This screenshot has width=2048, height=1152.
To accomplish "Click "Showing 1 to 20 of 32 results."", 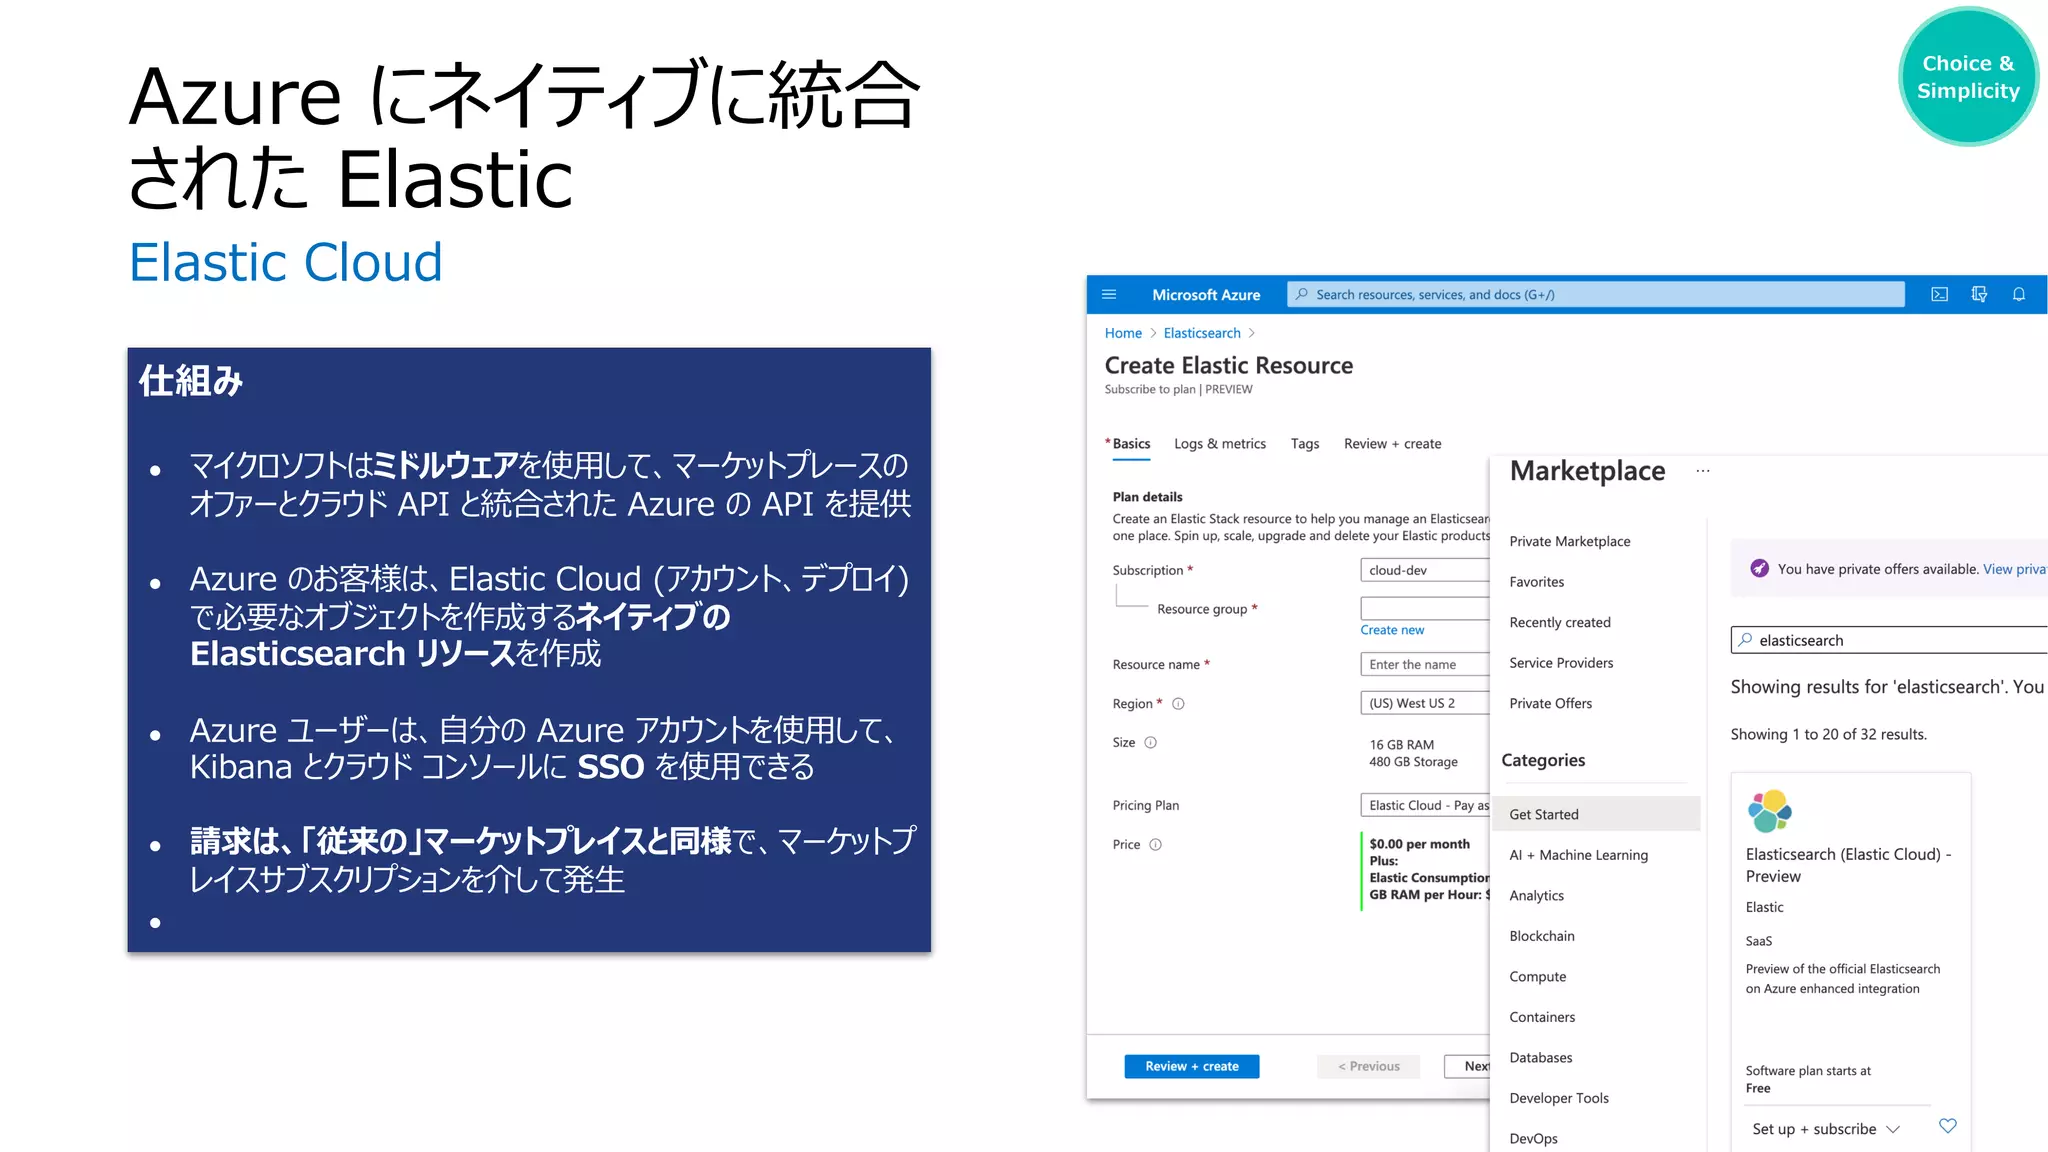I will 1828,734.
